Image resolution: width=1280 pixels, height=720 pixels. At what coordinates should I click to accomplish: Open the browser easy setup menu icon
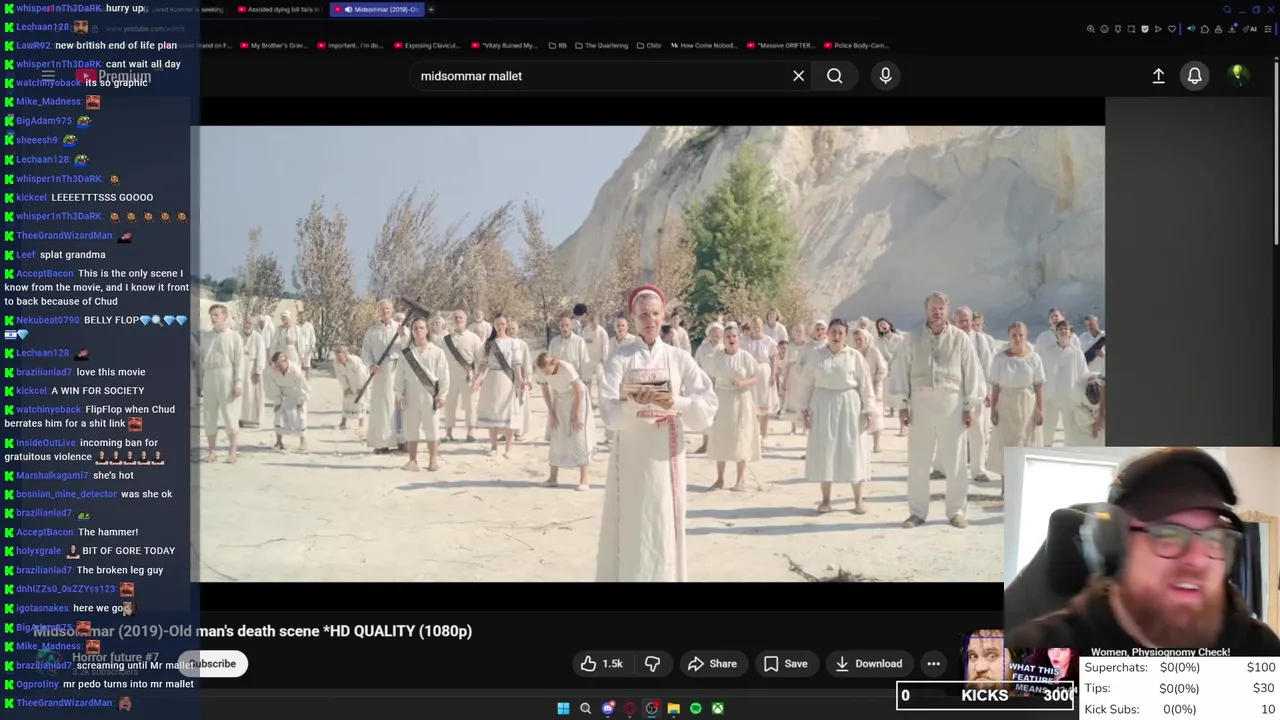coord(1267,29)
